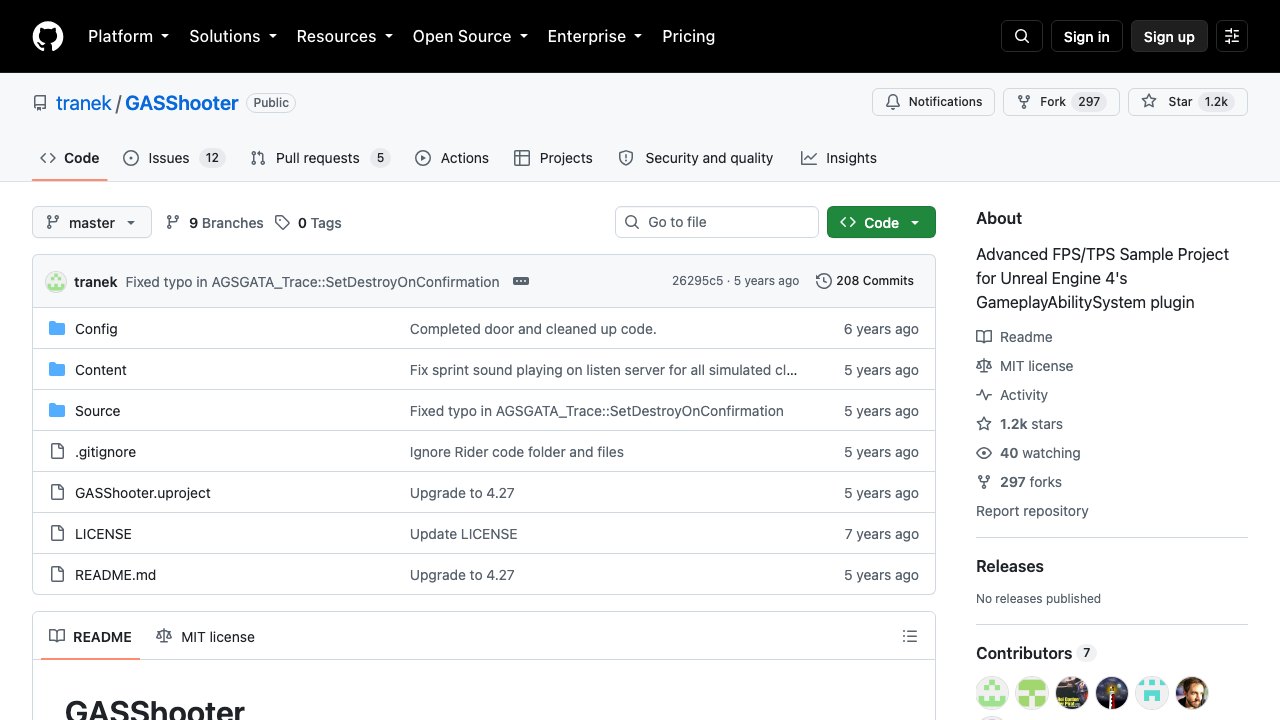Image resolution: width=1280 pixels, height=720 pixels.
Task: Open the GASShooter repository title link
Action: point(182,103)
